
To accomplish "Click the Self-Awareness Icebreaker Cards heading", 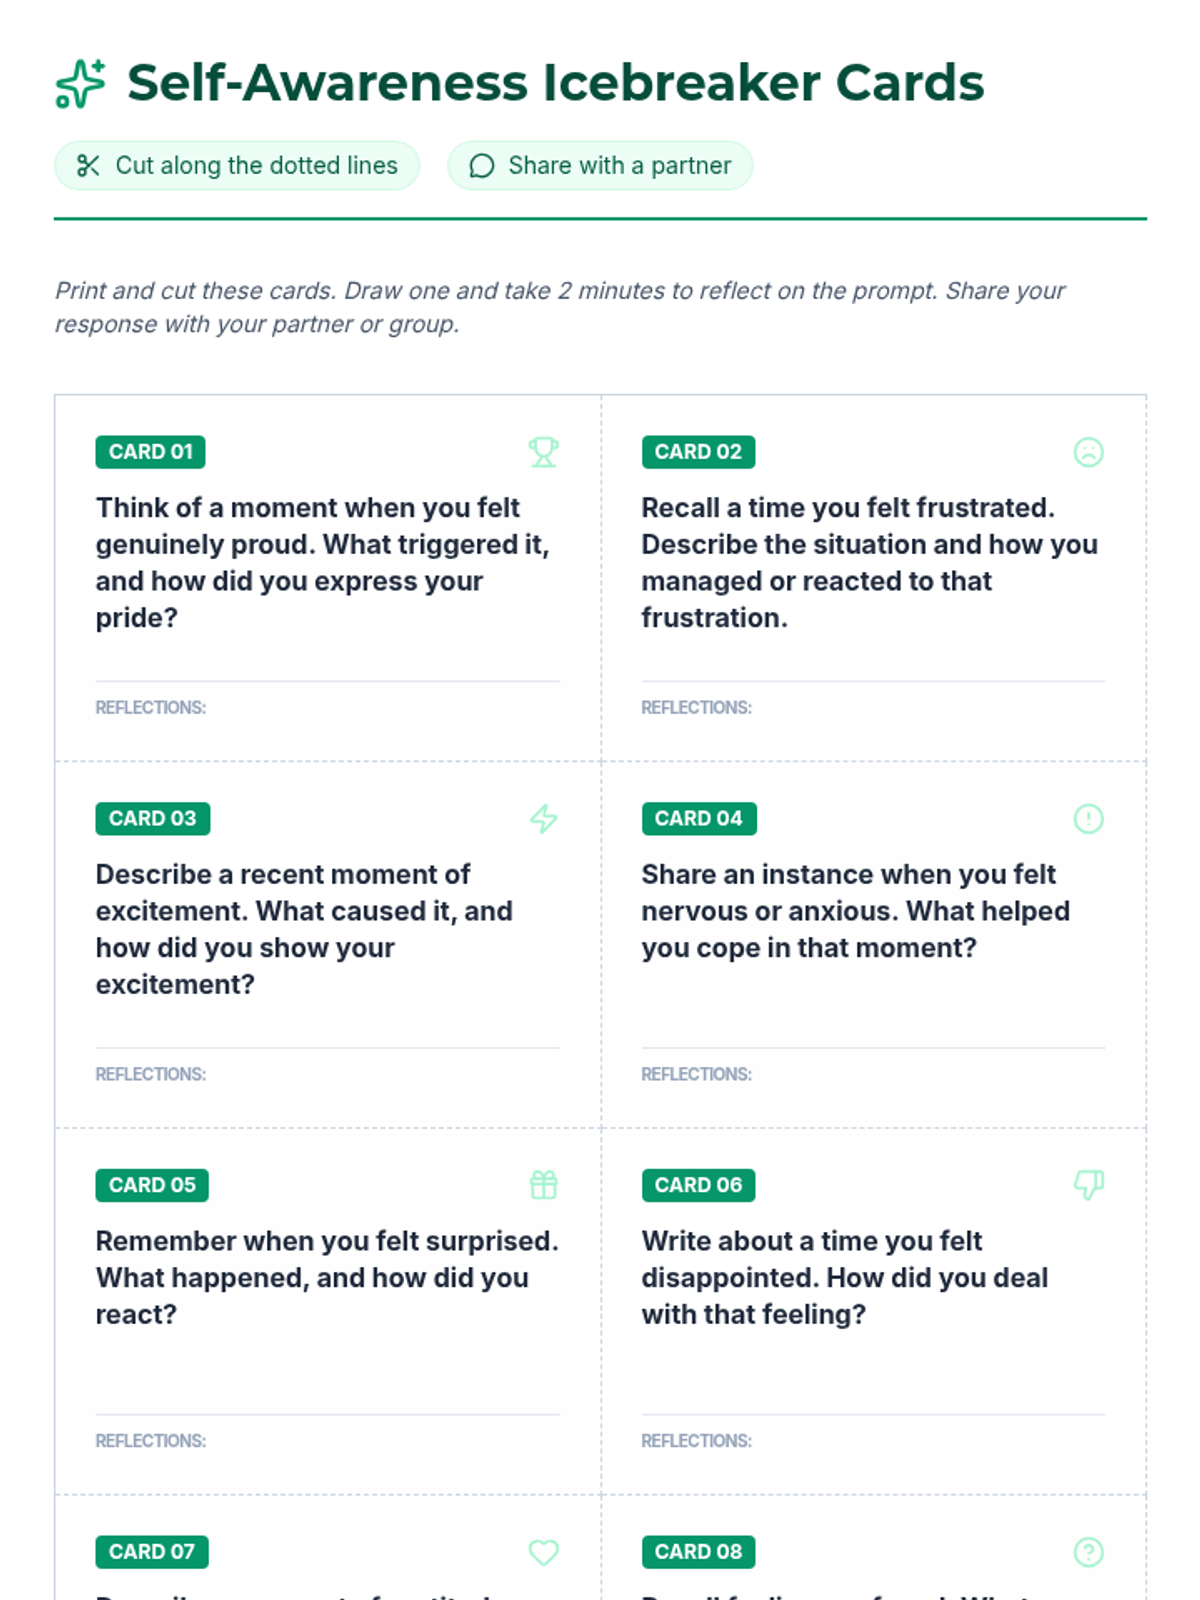I will click(x=555, y=83).
